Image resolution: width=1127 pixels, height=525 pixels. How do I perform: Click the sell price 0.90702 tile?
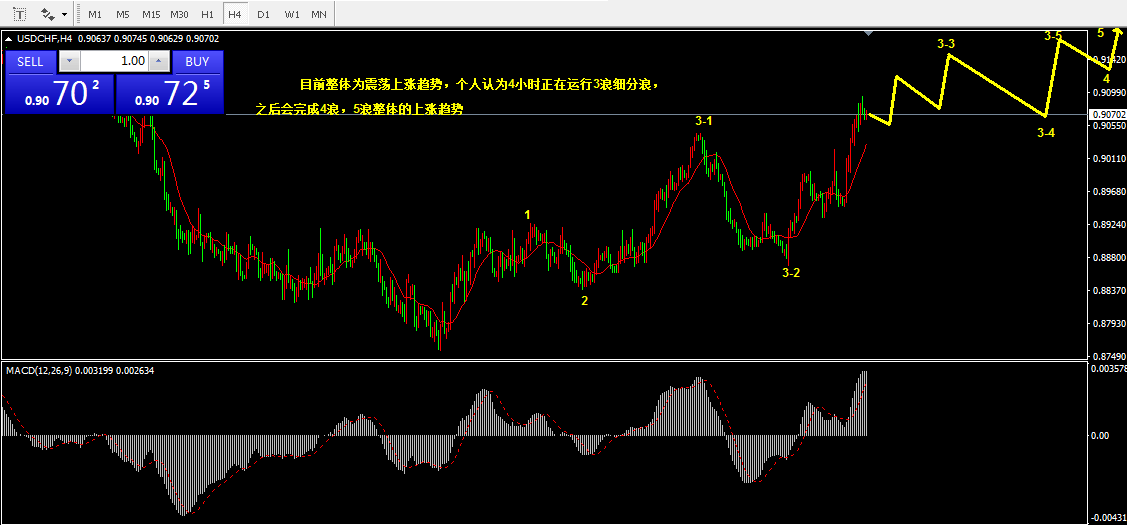[59, 94]
